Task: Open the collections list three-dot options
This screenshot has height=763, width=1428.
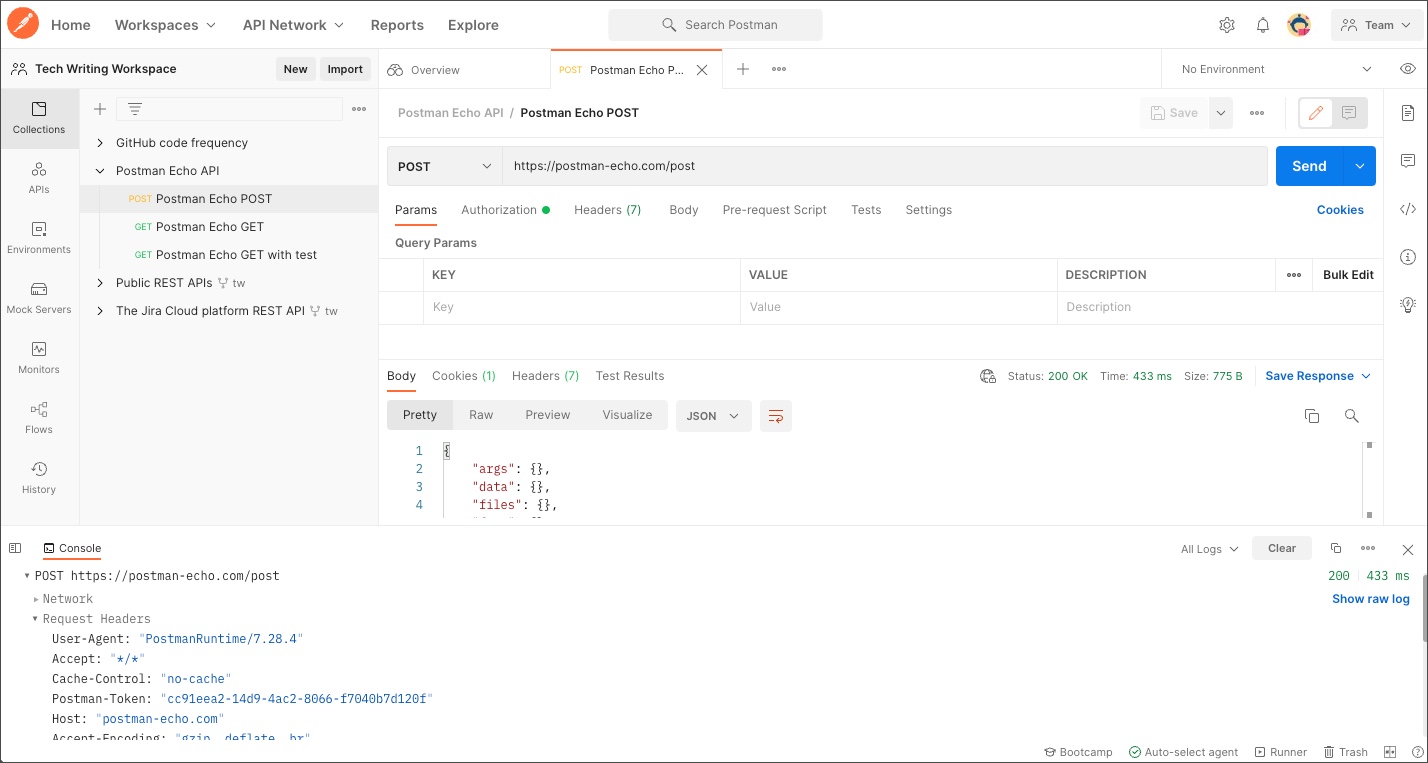Action: [x=359, y=109]
